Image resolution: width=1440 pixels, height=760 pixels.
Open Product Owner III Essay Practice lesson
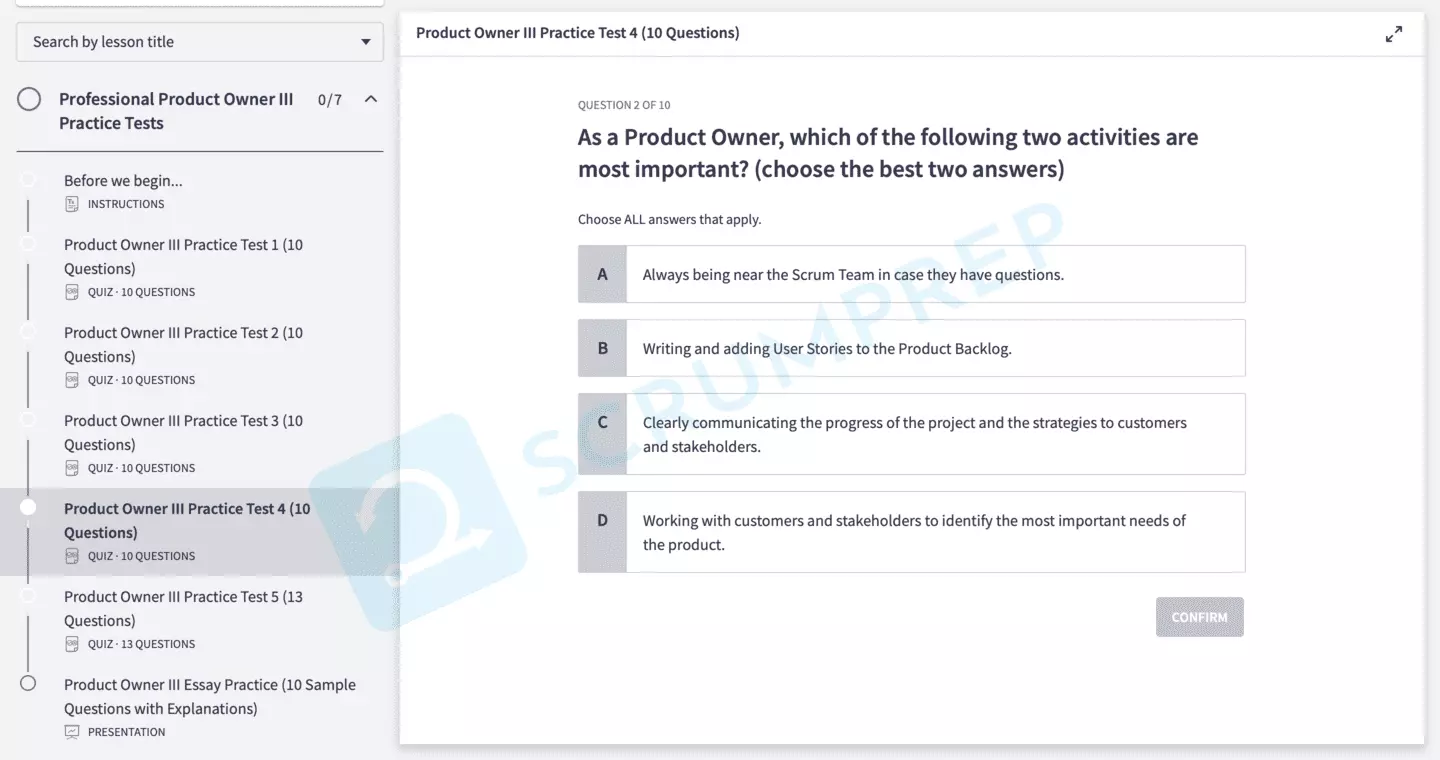pyautogui.click(x=209, y=696)
